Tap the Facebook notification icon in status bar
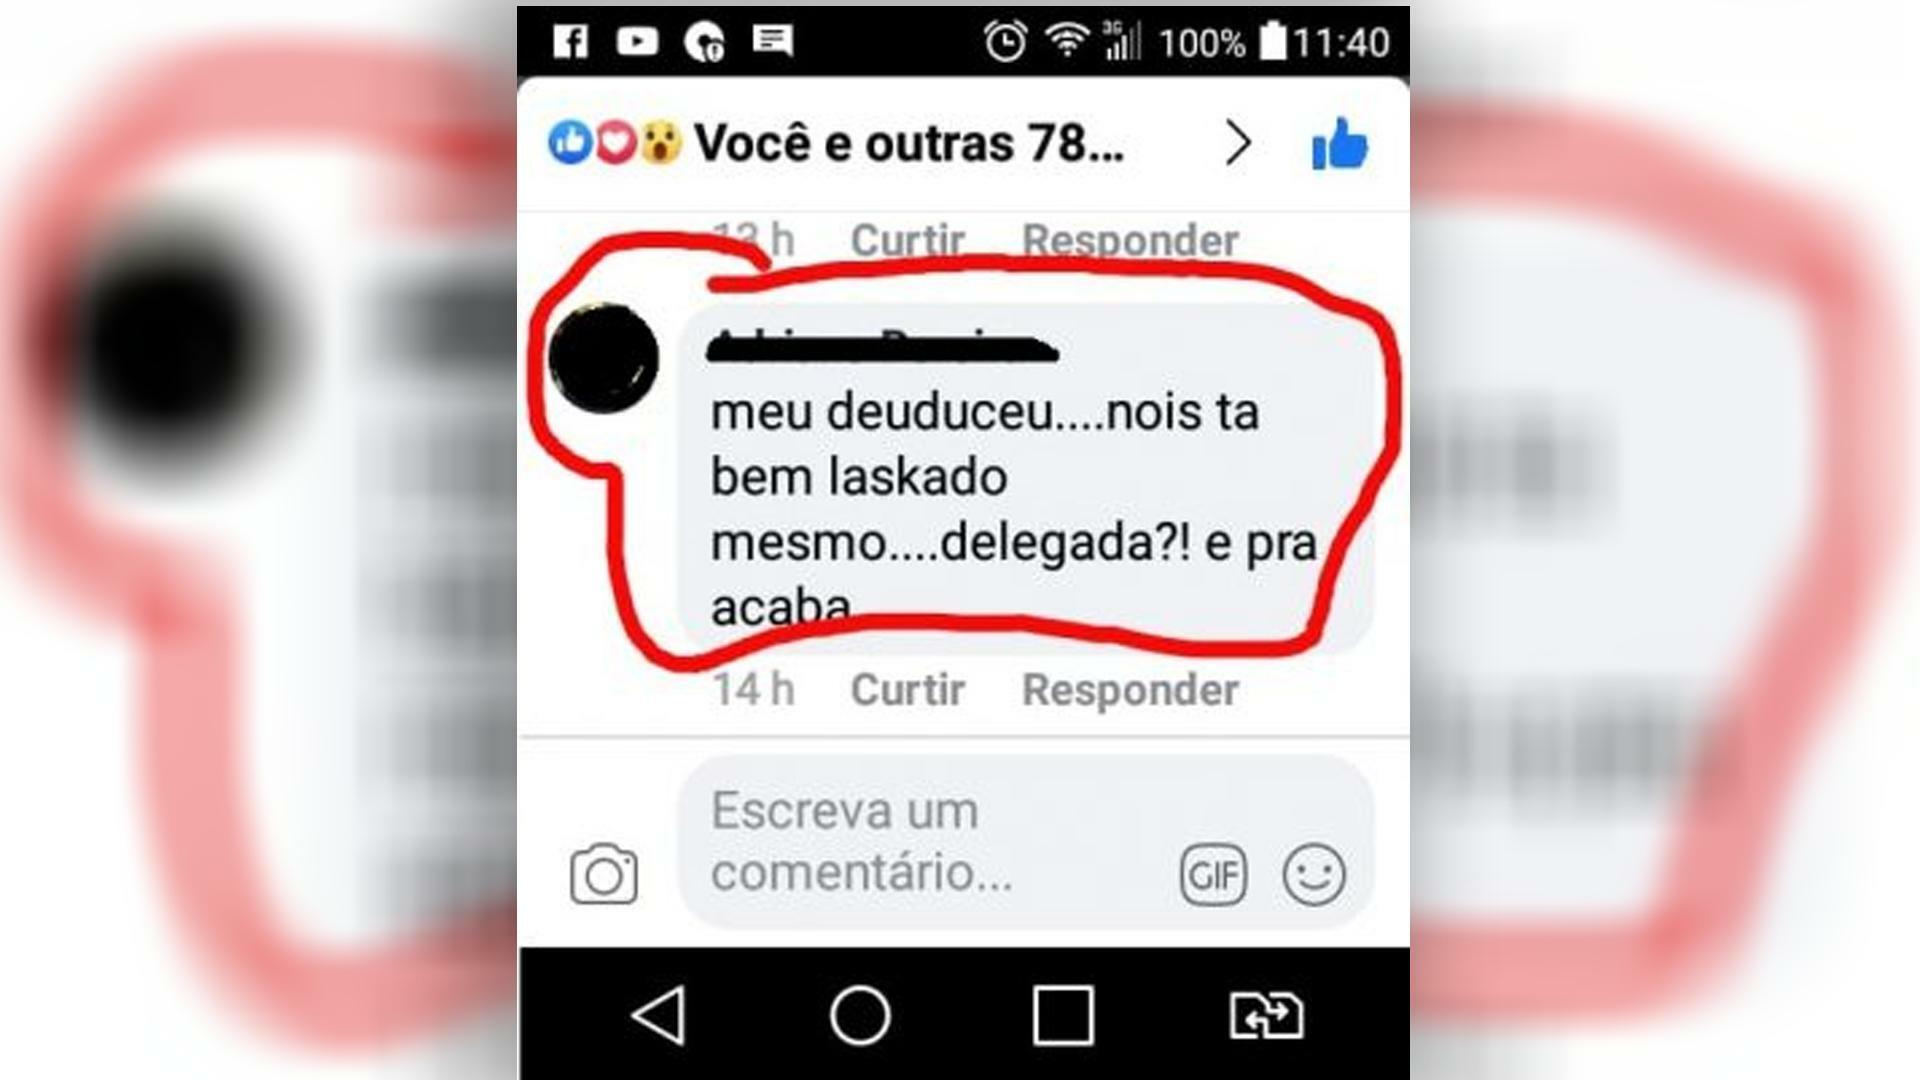The height and width of the screenshot is (1080, 1920). (571, 41)
